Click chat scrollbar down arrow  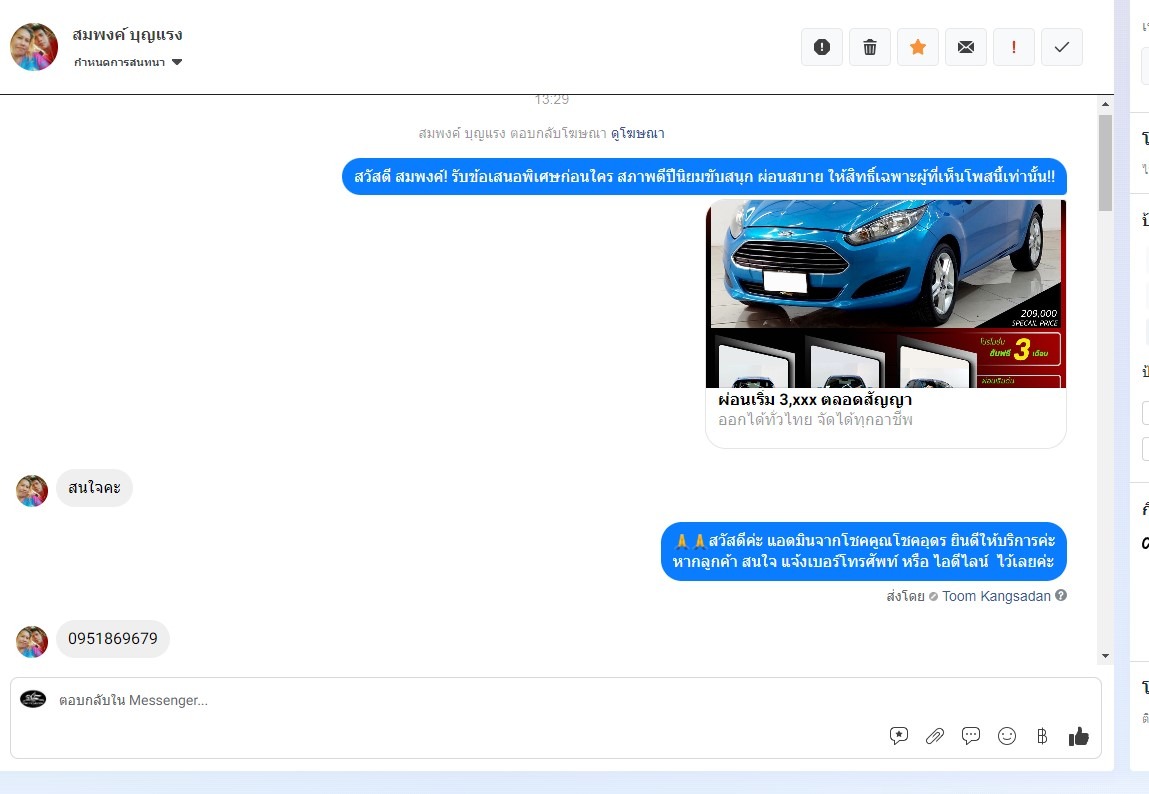(1105, 656)
